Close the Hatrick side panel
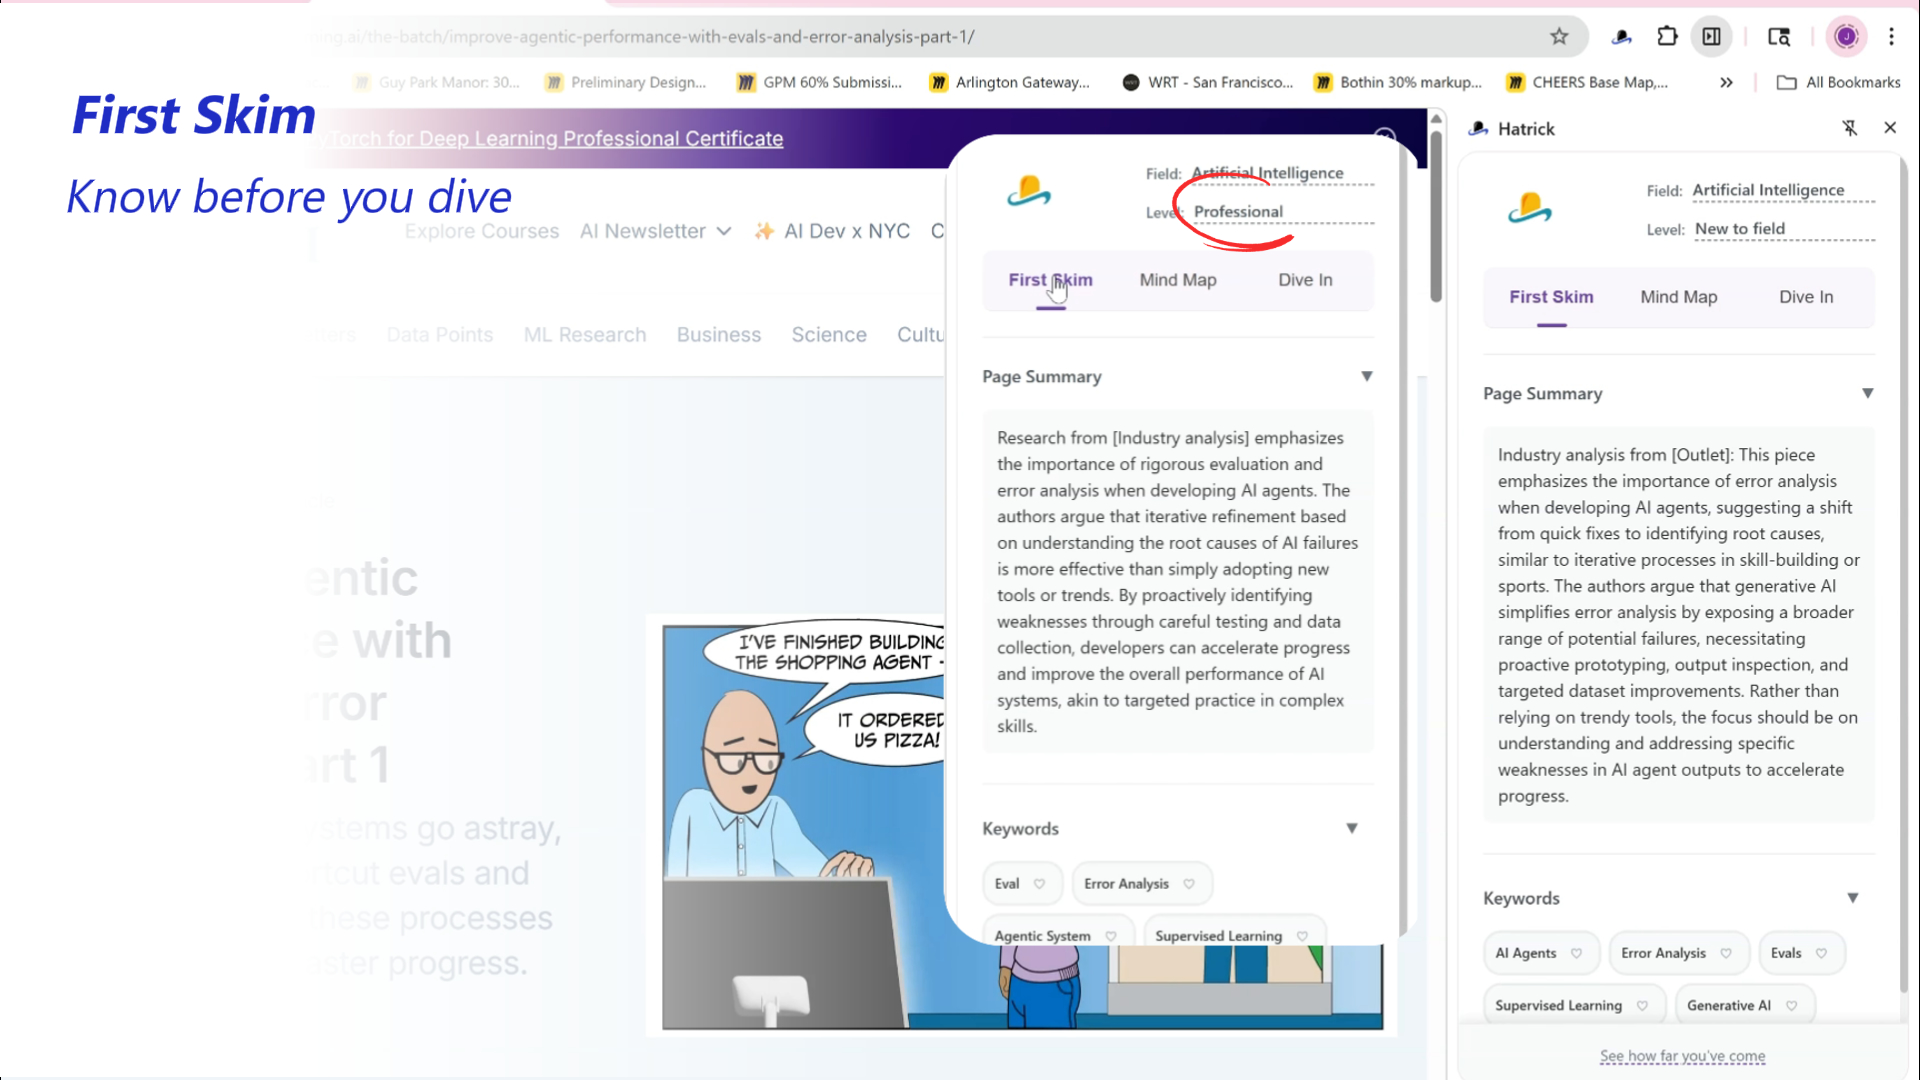Viewport: 1920px width, 1080px height. 1890,128
